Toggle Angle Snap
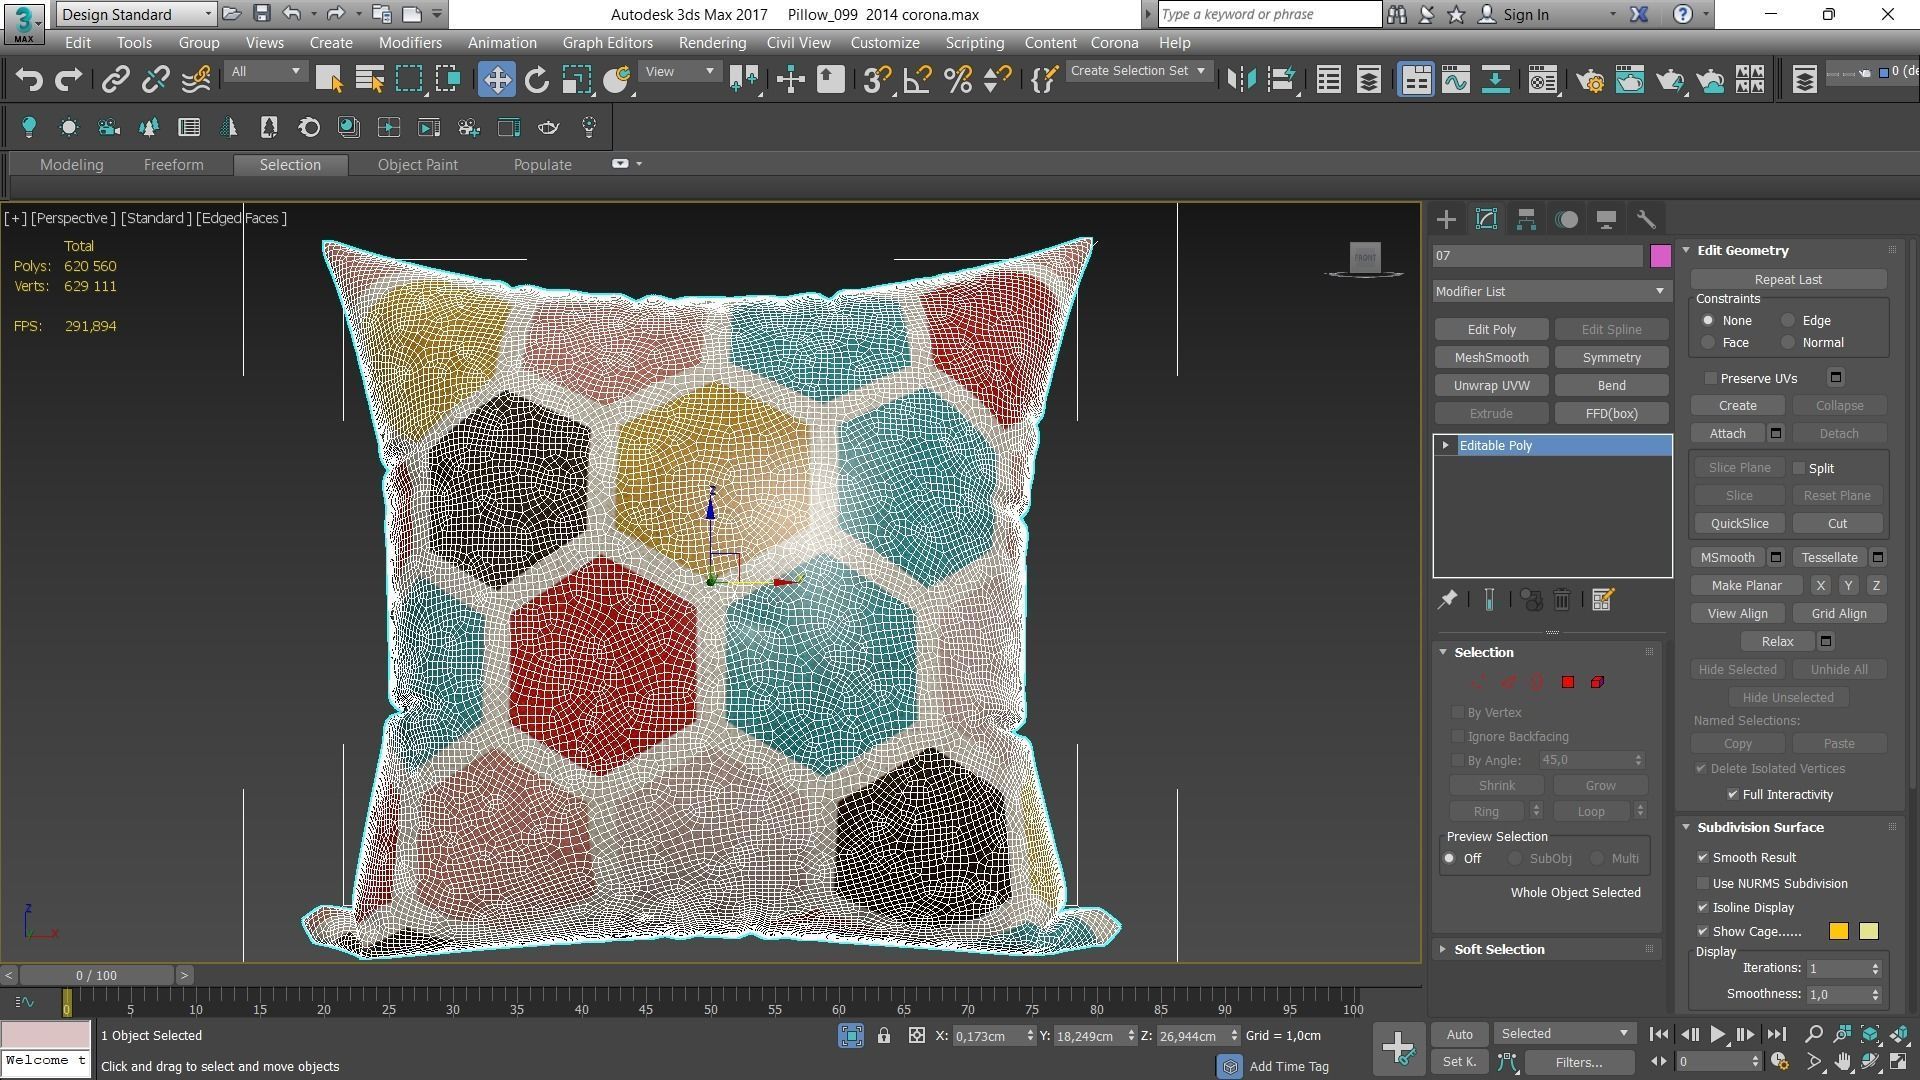This screenshot has height=1080, width=1920. pyautogui.click(x=917, y=80)
